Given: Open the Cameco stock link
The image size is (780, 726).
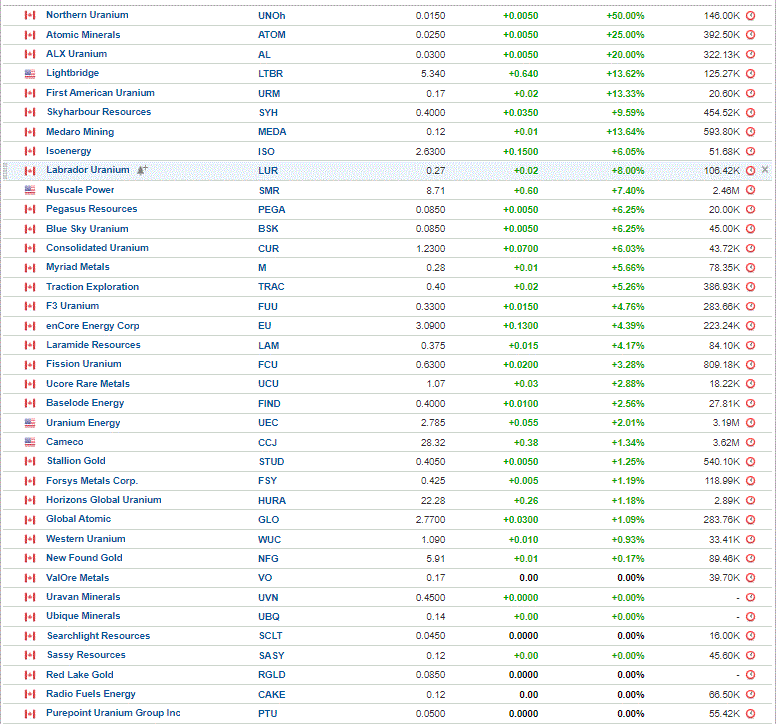Looking at the screenshot, I should coord(65,442).
